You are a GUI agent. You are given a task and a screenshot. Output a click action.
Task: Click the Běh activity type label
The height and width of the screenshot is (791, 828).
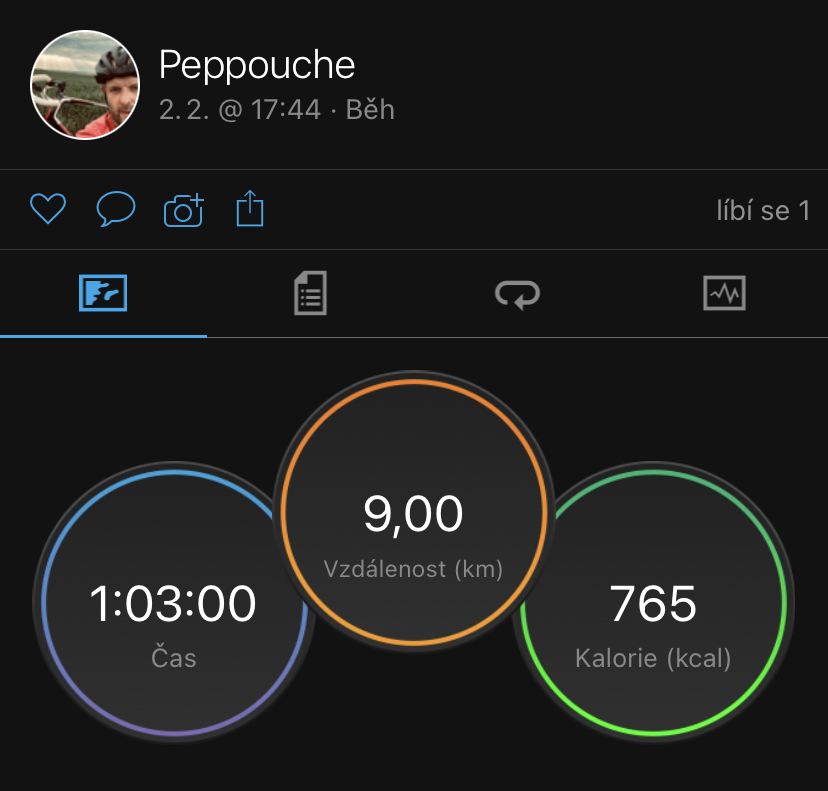(x=370, y=110)
